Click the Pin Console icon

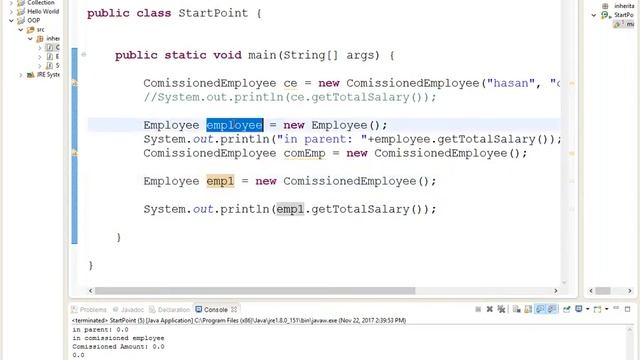tap(567, 309)
